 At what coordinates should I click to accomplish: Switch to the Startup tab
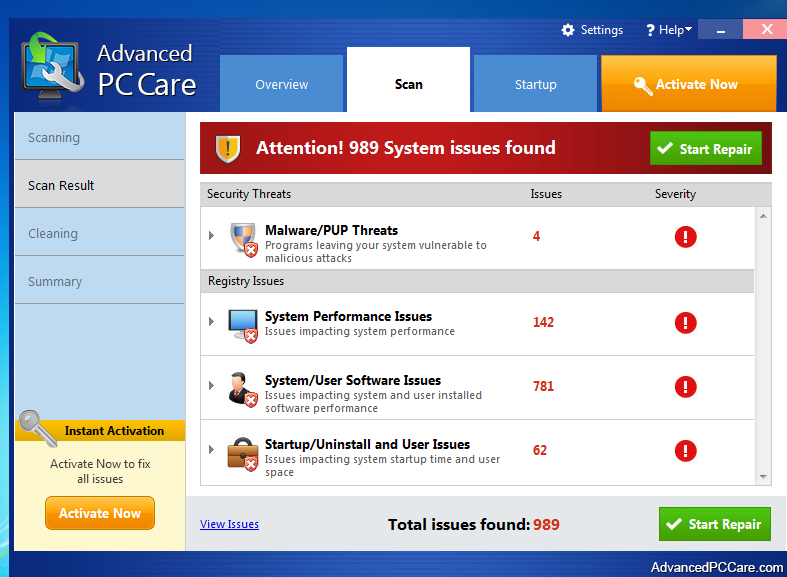[x=535, y=85]
